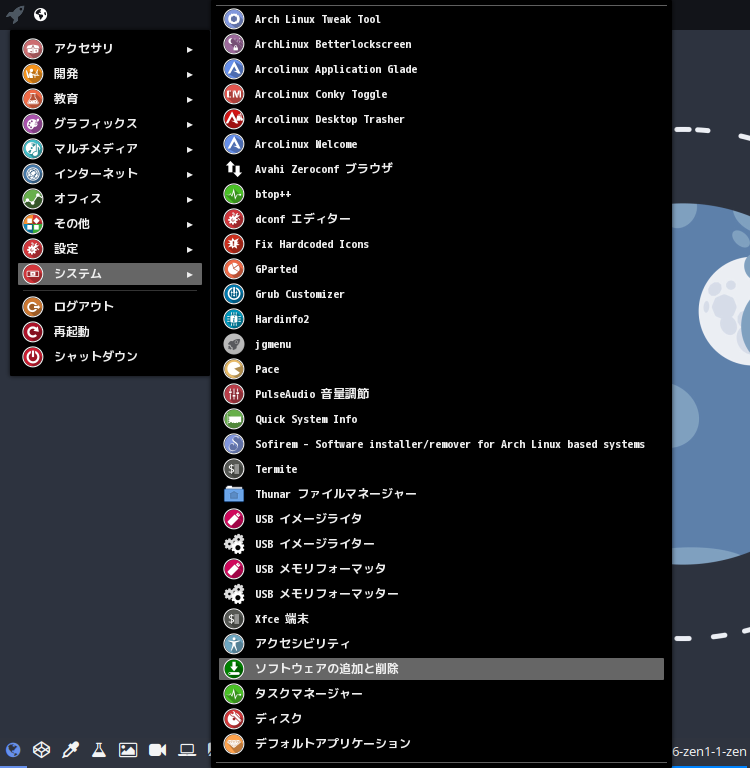Screen dimensions: 750x768
Task: Expand the 教育 submenu arrow
Action: coord(190,99)
